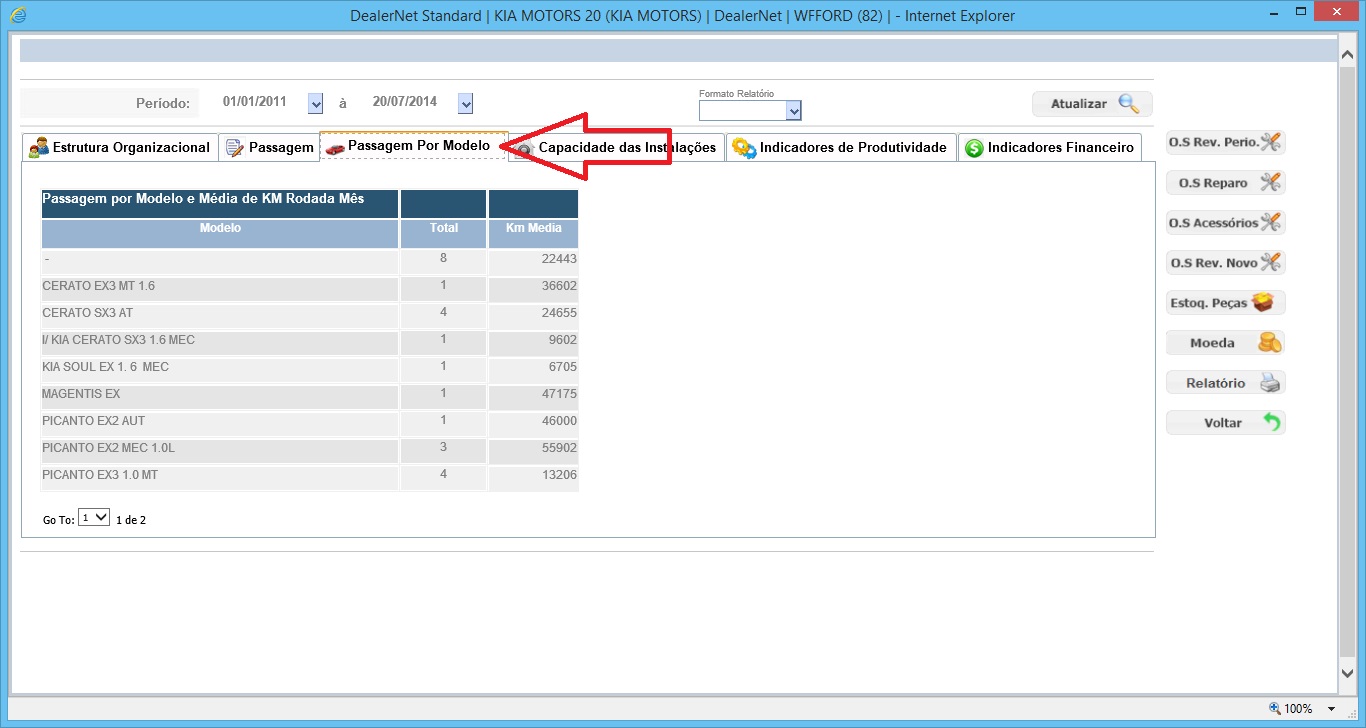Click the Relatório print button

pyautogui.click(x=1226, y=382)
